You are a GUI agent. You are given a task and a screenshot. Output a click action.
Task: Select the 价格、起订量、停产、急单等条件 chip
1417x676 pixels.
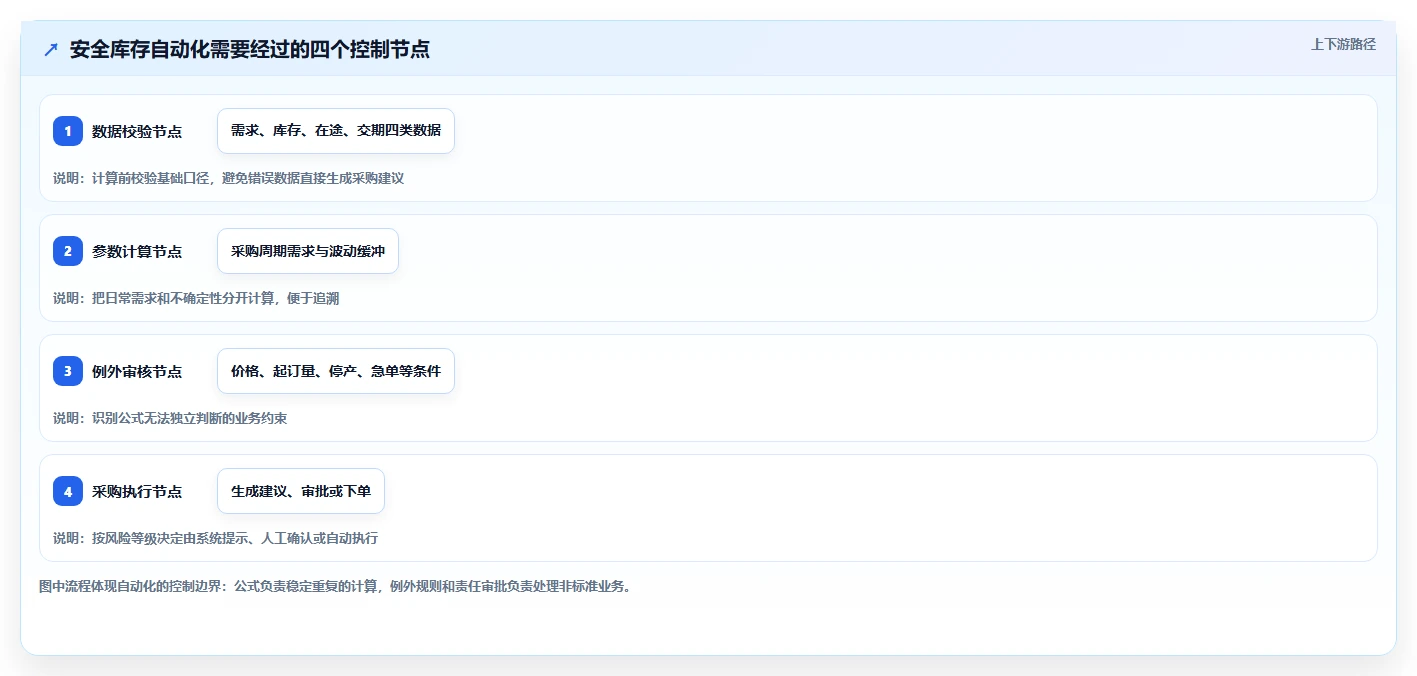pyautogui.click(x=336, y=371)
